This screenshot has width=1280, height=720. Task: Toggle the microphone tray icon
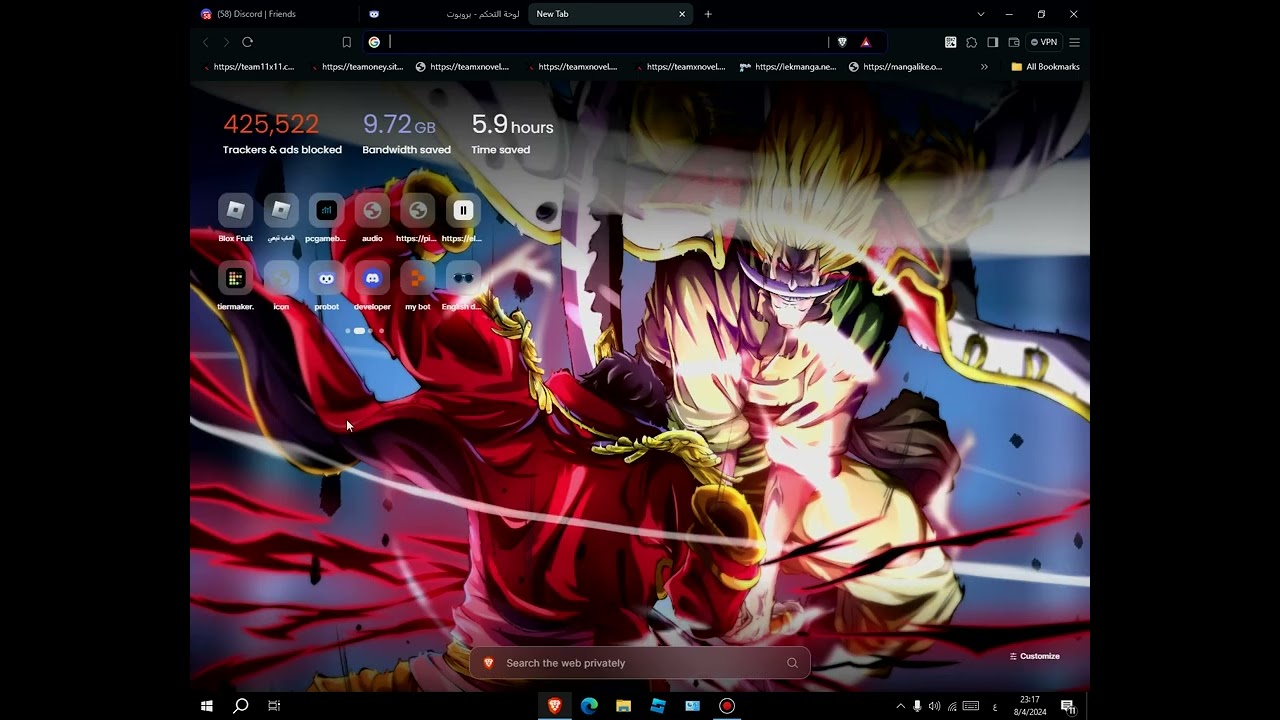(917, 706)
